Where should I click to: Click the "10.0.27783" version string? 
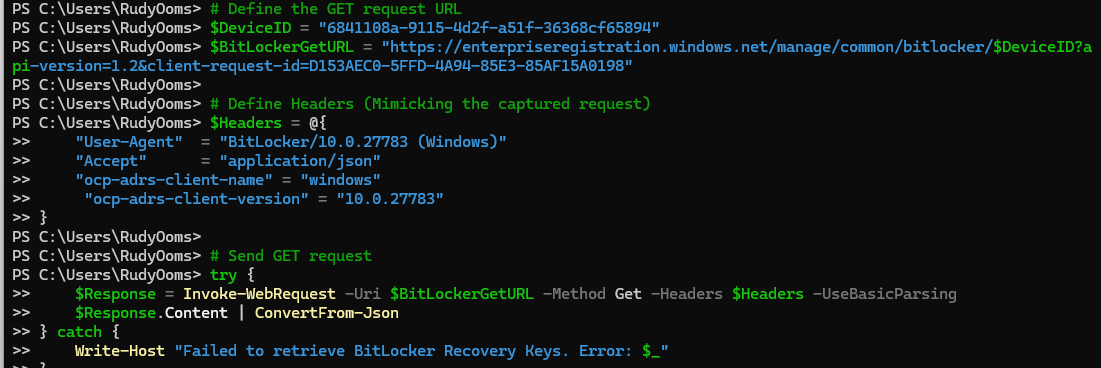tap(390, 199)
